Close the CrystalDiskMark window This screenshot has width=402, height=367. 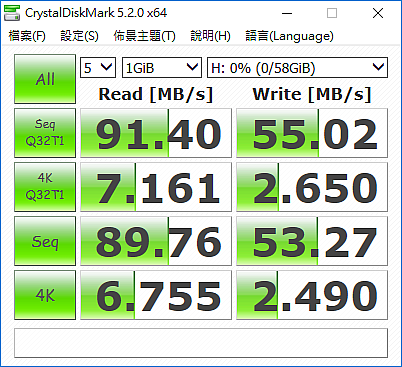pos(378,13)
